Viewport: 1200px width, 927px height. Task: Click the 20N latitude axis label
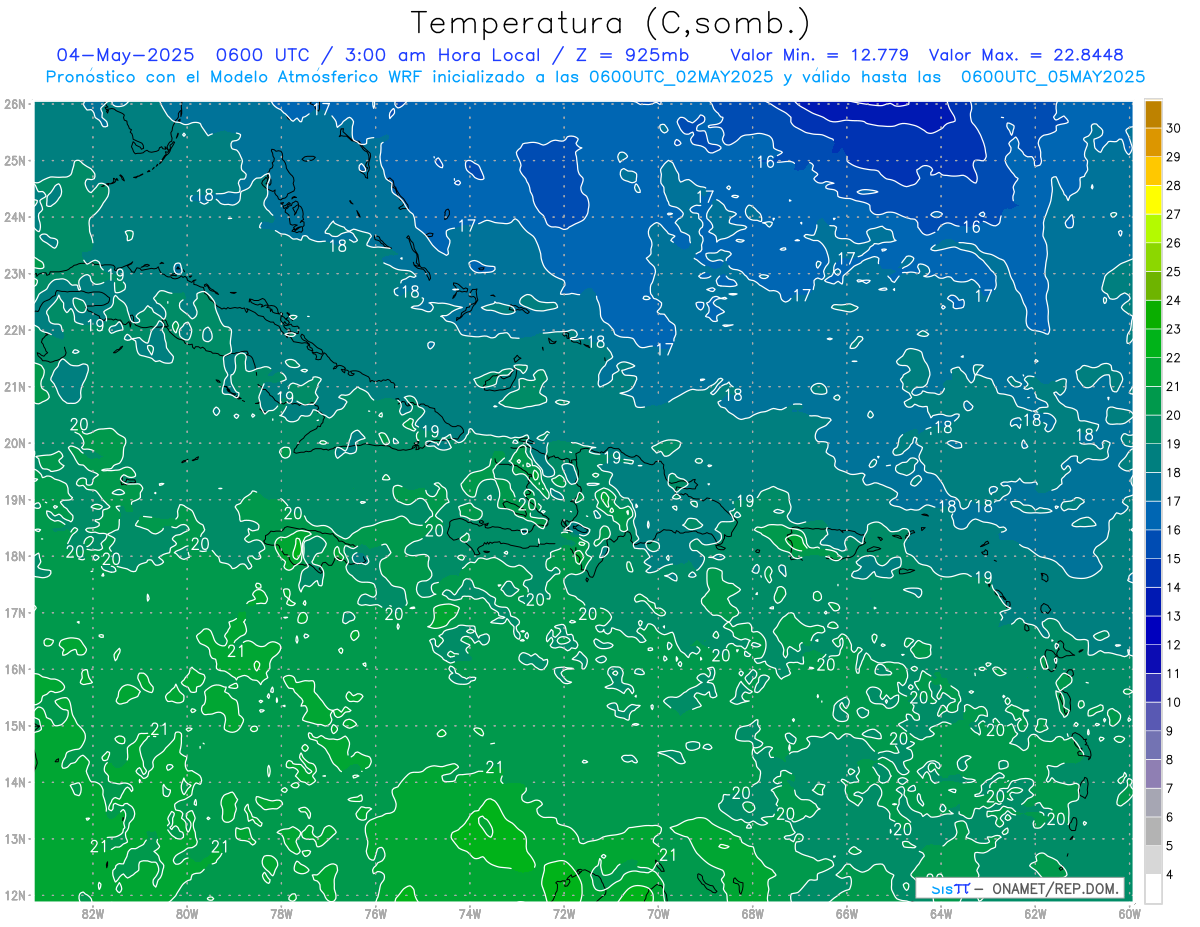coord(14,443)
